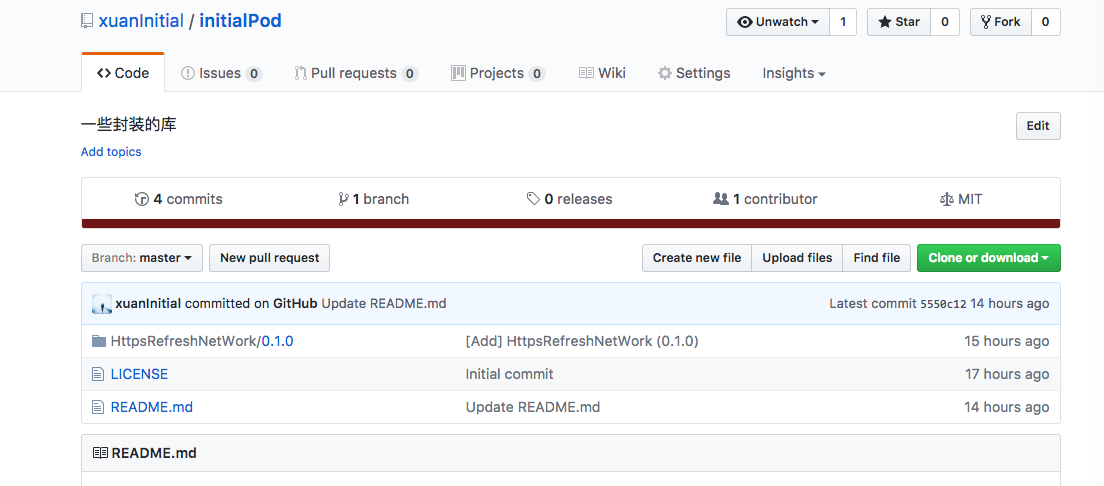Image resolution: width=1104 pixels, height=486 pixels.
Task: Open the 0.1.0 folder link
Action: [277, 342]
